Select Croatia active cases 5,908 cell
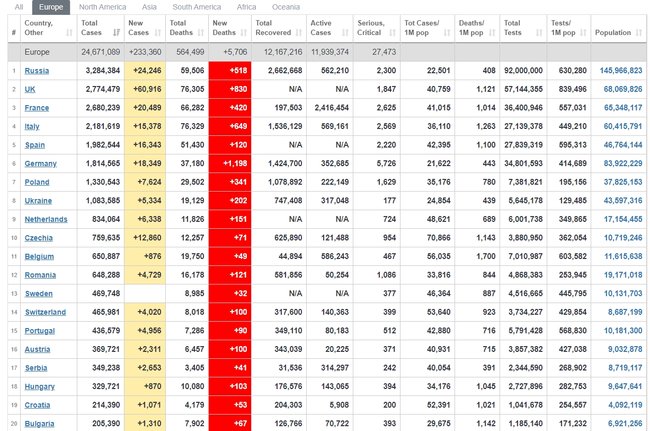Screen dimensions: 650x431 [x=330, y=405]
